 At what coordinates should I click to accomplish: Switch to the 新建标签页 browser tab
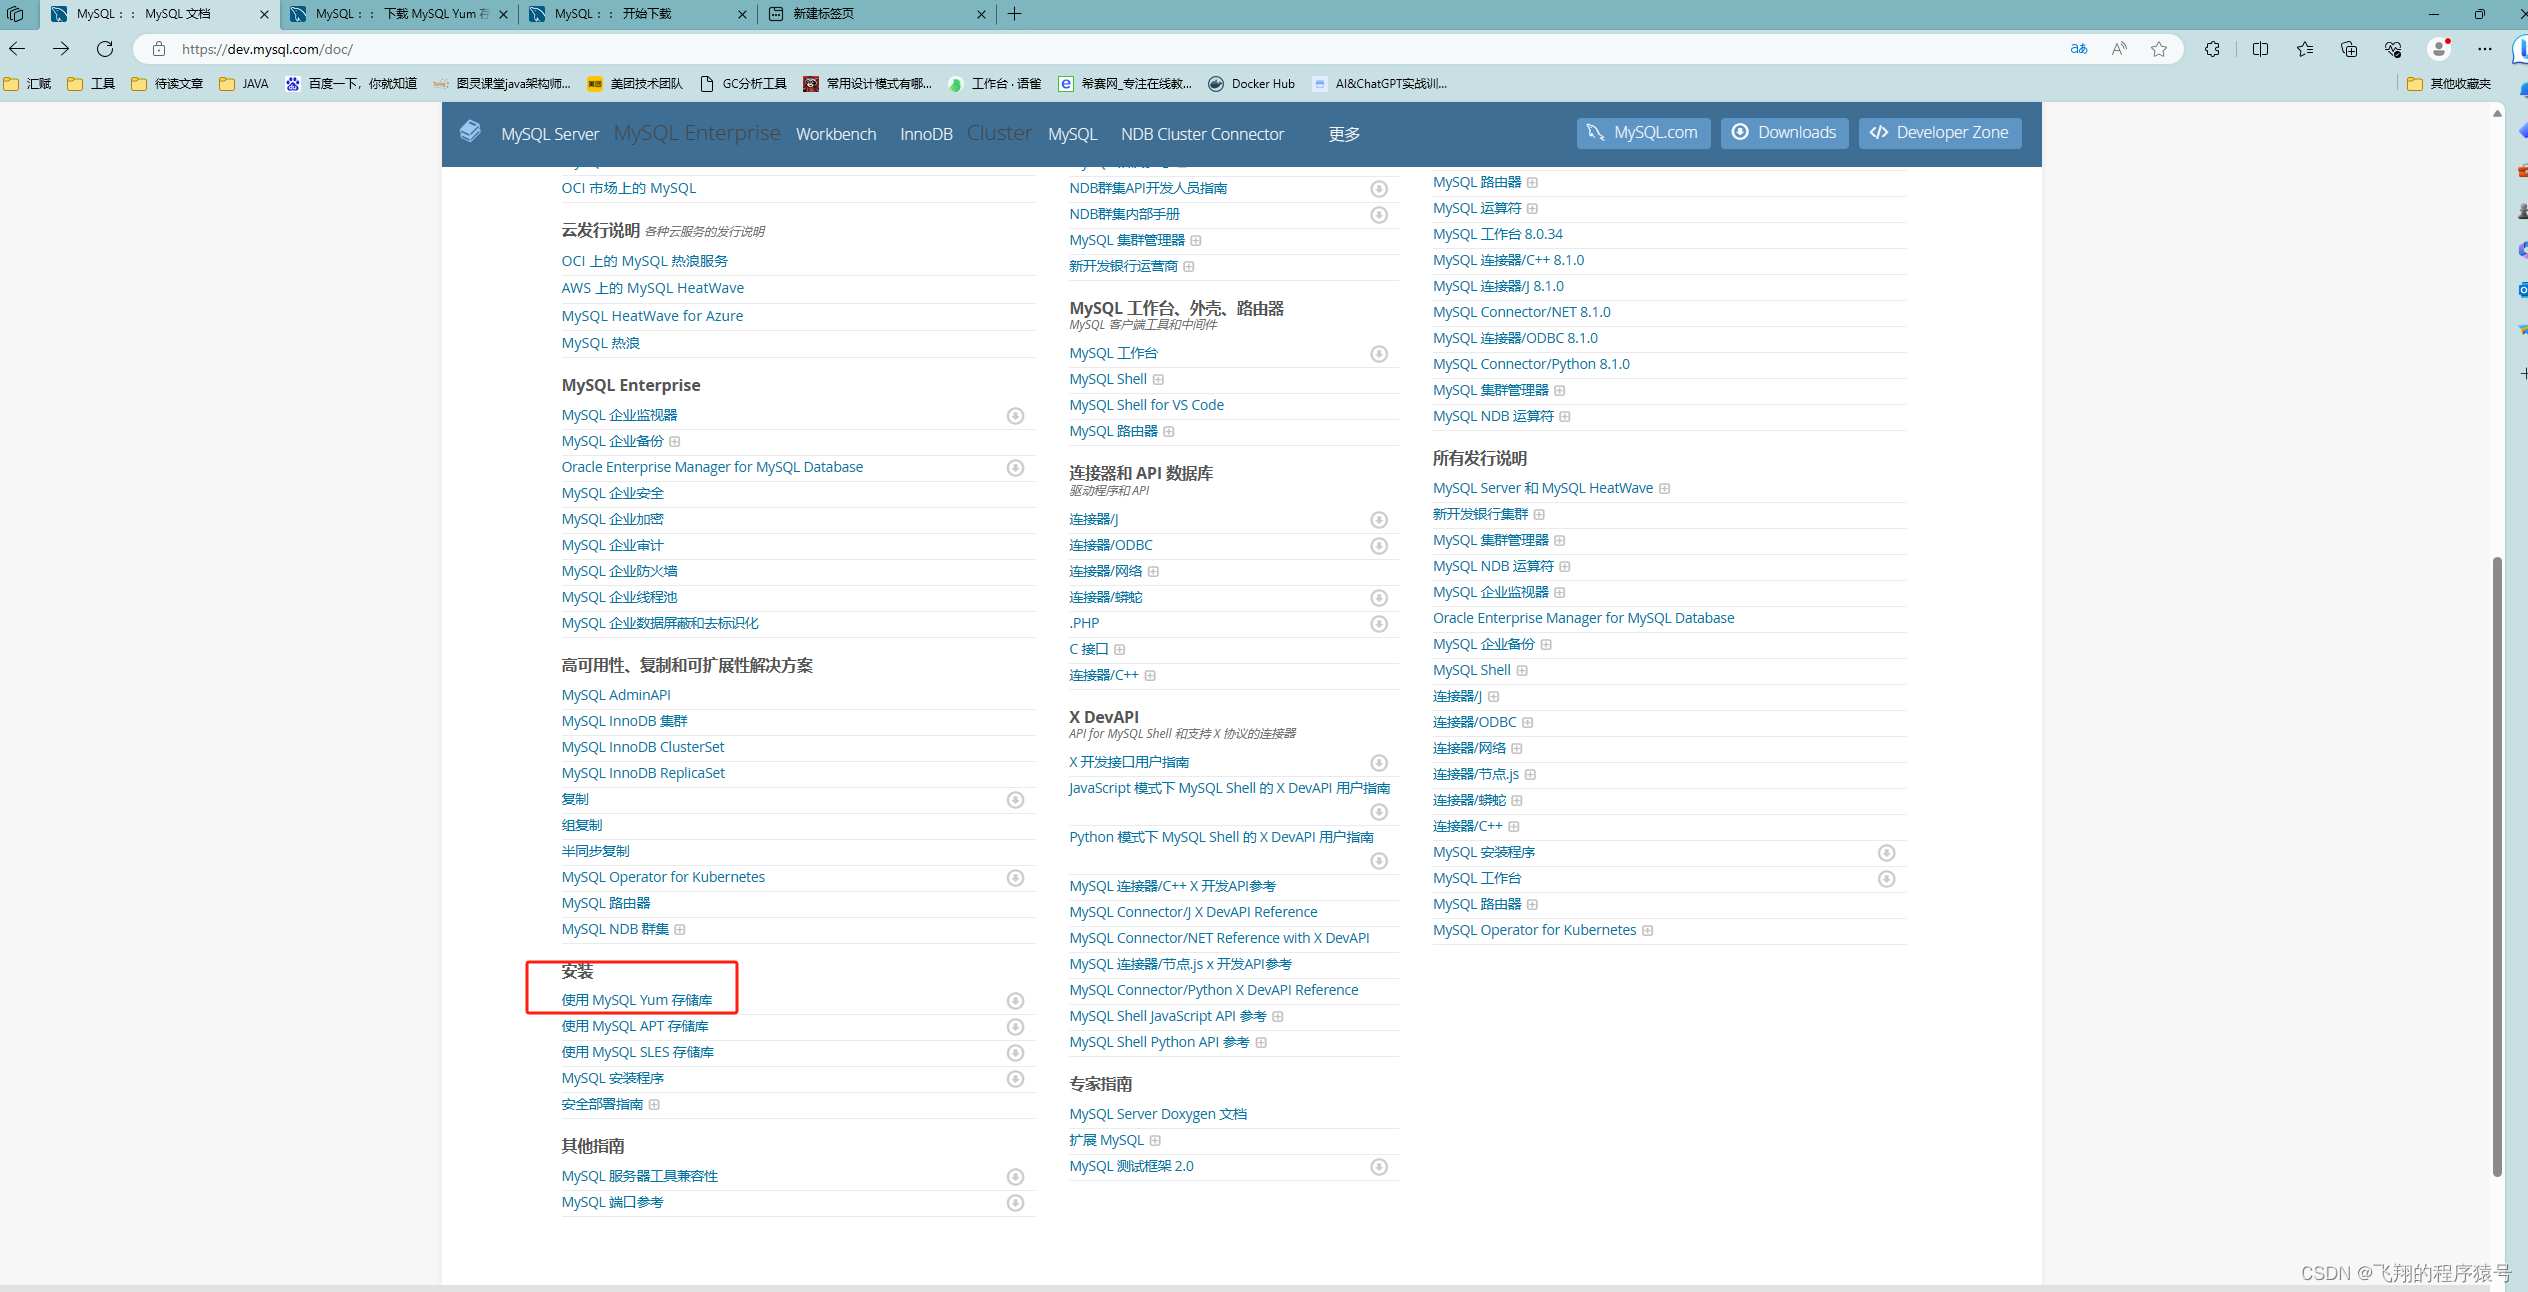(x=877, y=14)
